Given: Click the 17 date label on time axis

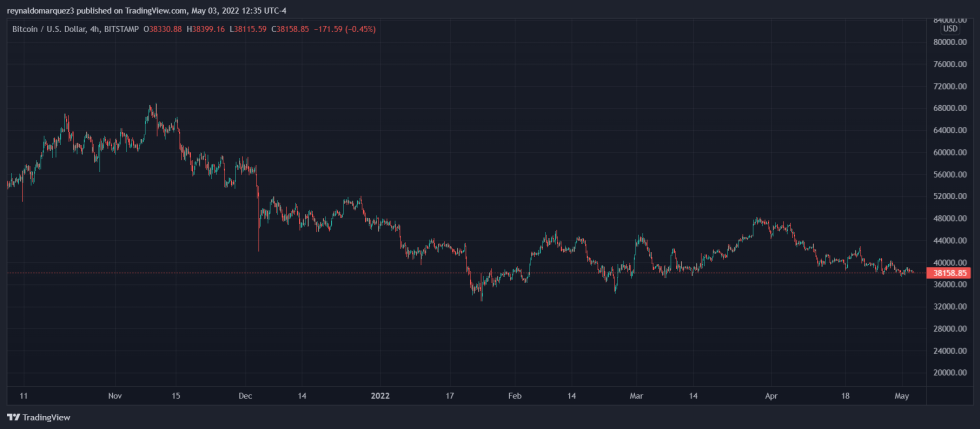Looking at the screenshot, I should point(448,396).
